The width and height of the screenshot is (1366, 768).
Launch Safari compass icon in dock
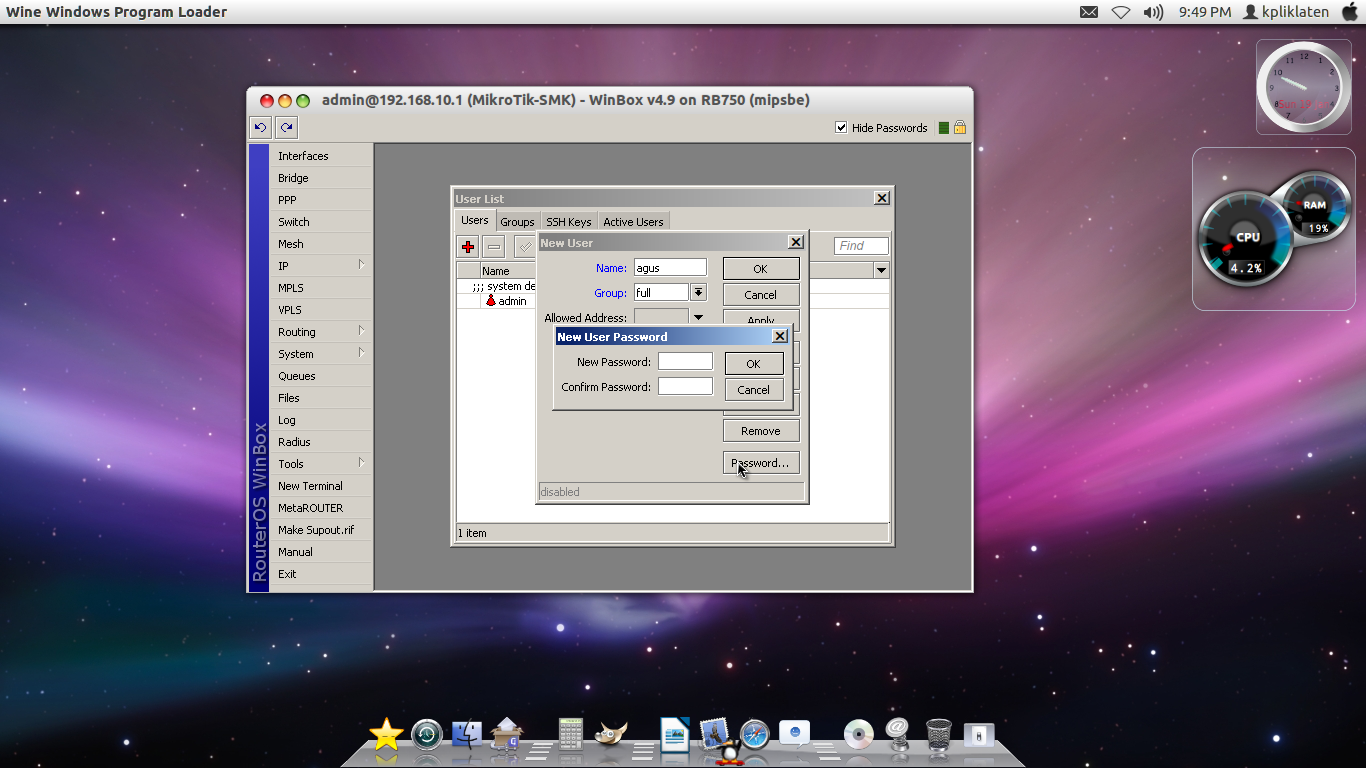(755, 735)
